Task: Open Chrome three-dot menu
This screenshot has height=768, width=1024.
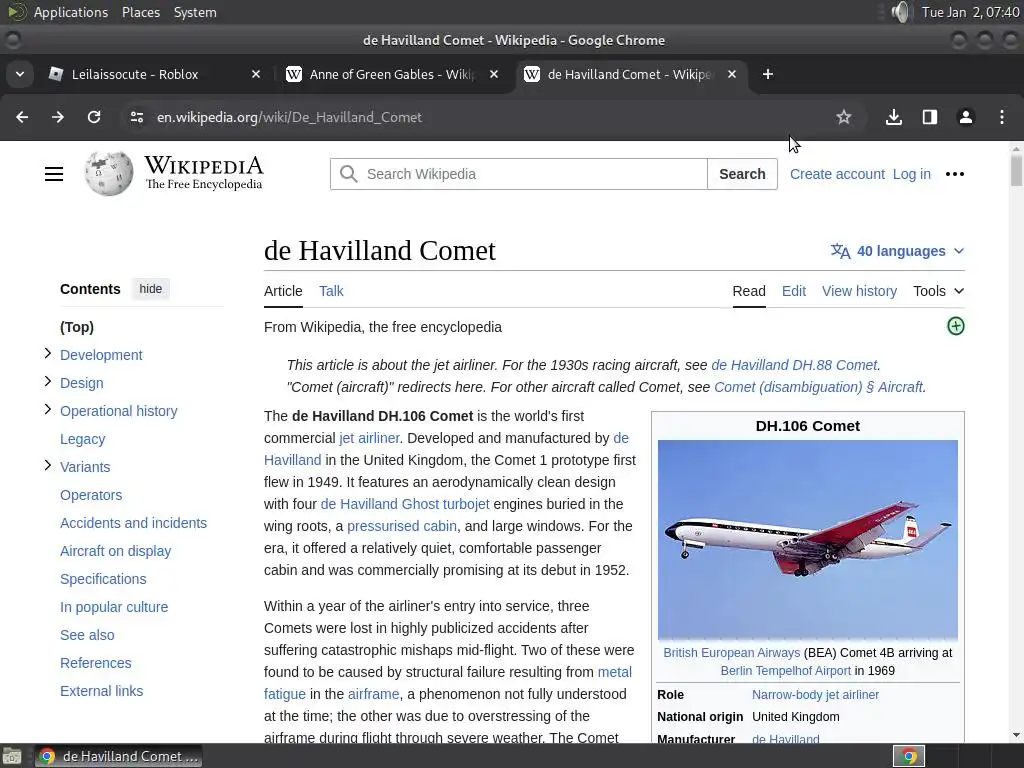Action: [1002, 117]
